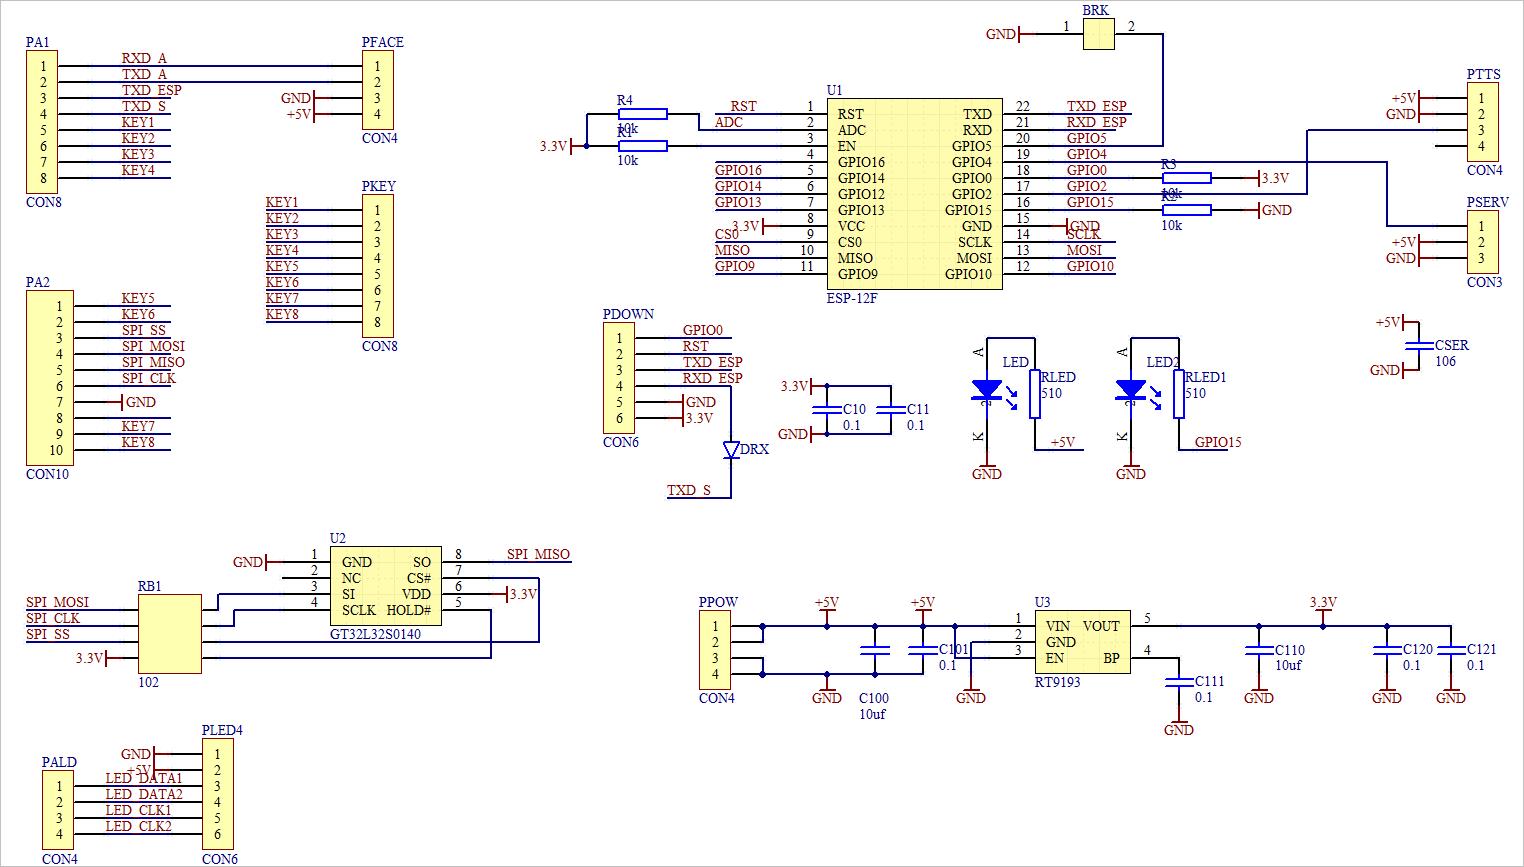This screenshot has height=867, width=1524.
Task: Click the SPI_MISO net label on PA2
Action: click(x=153, y=362)
